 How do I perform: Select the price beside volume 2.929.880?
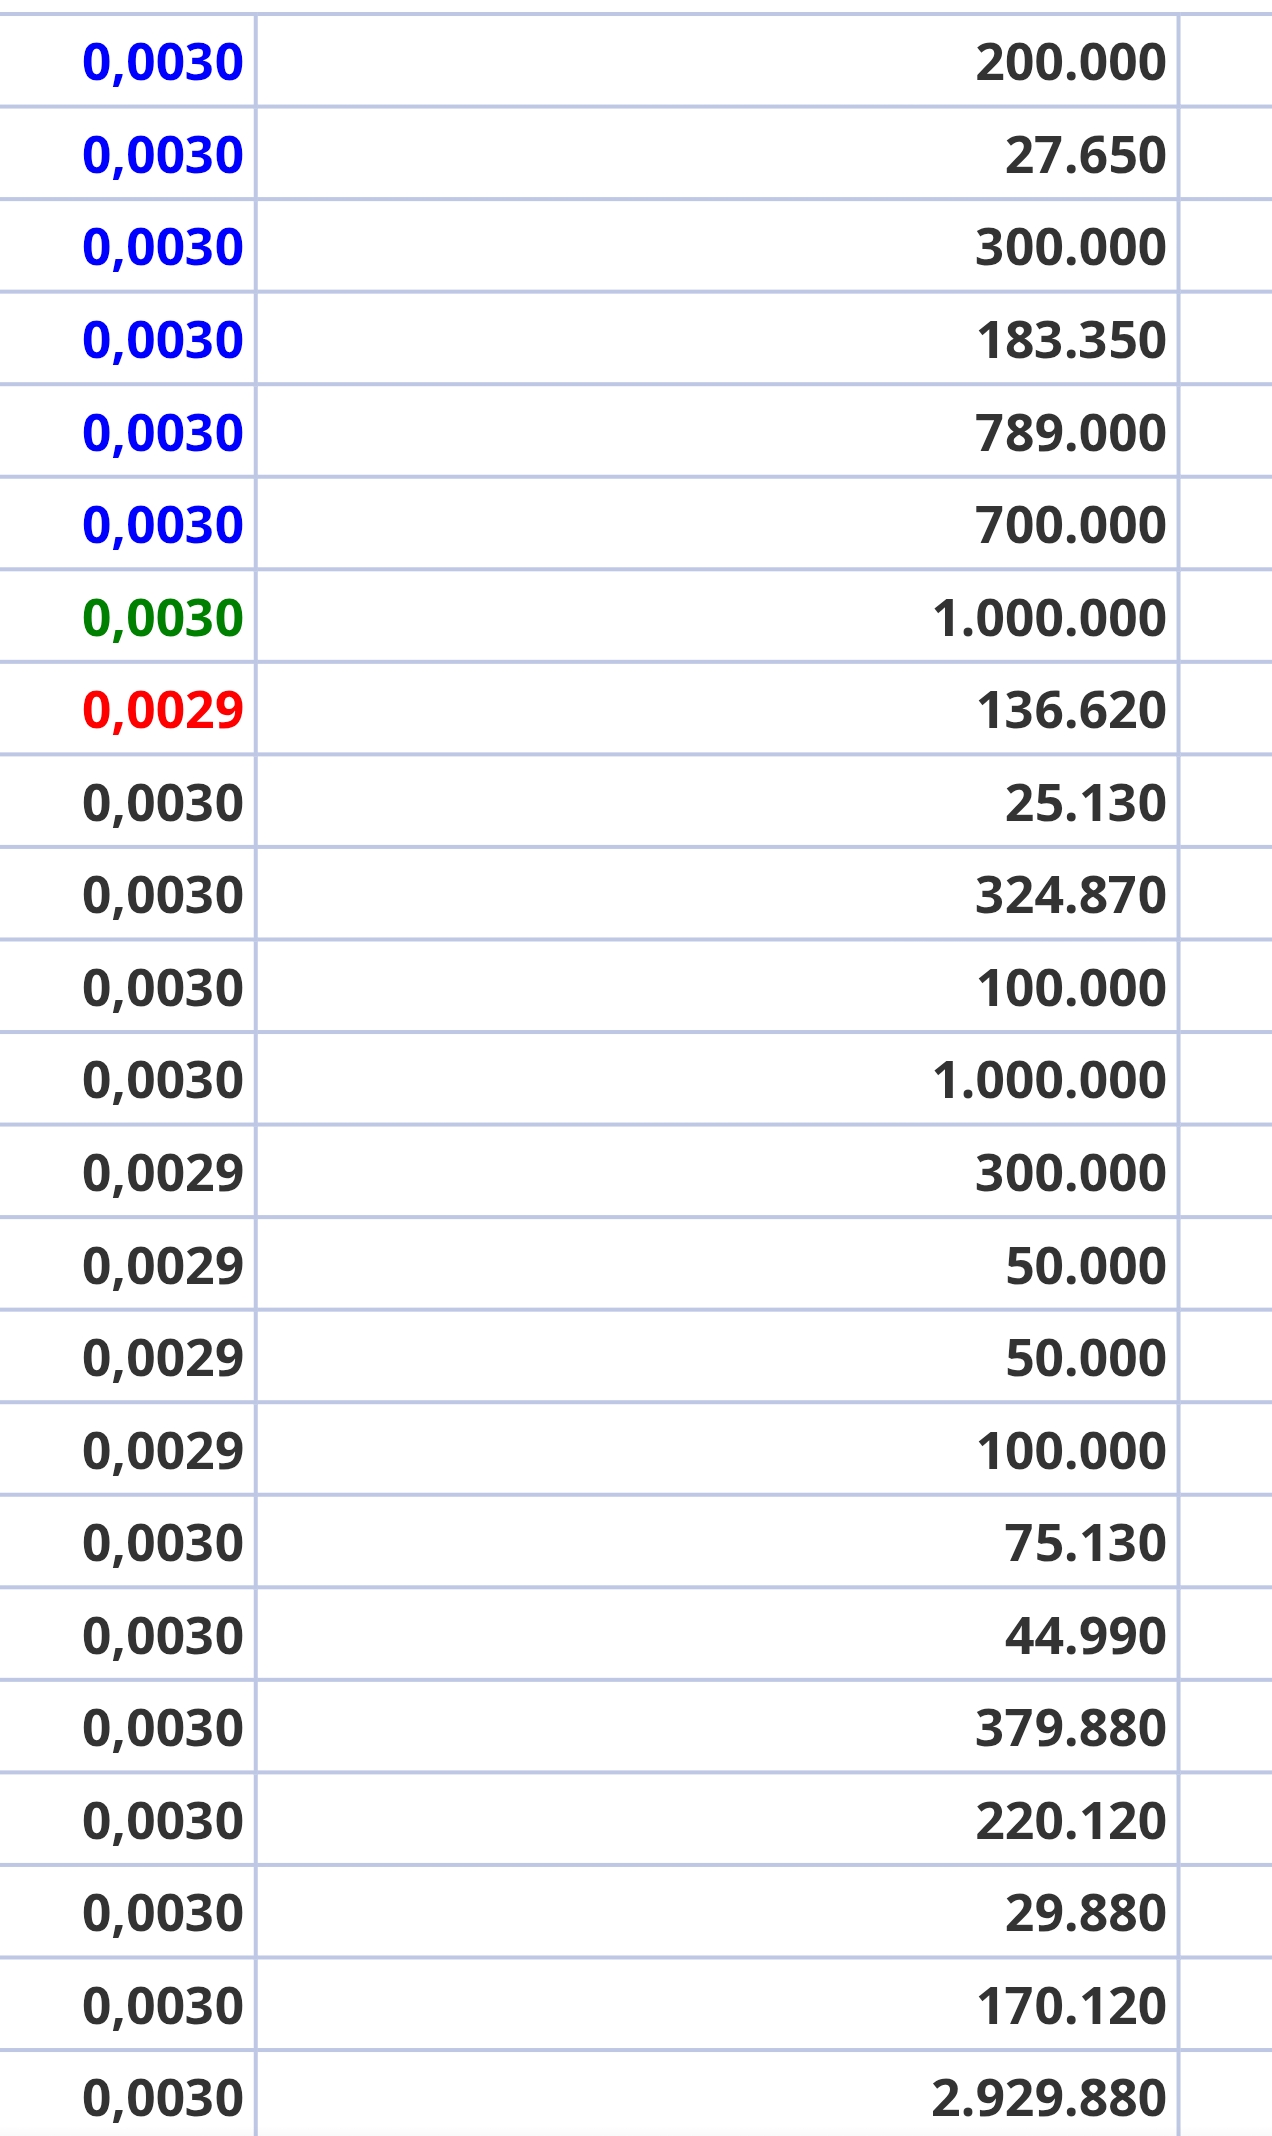pos(163,2098)
